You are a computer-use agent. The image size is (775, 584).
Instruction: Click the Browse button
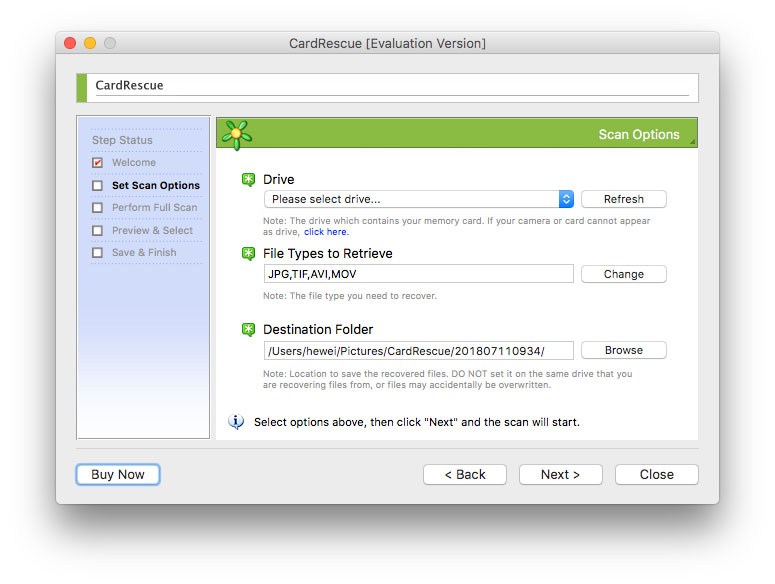624,350
